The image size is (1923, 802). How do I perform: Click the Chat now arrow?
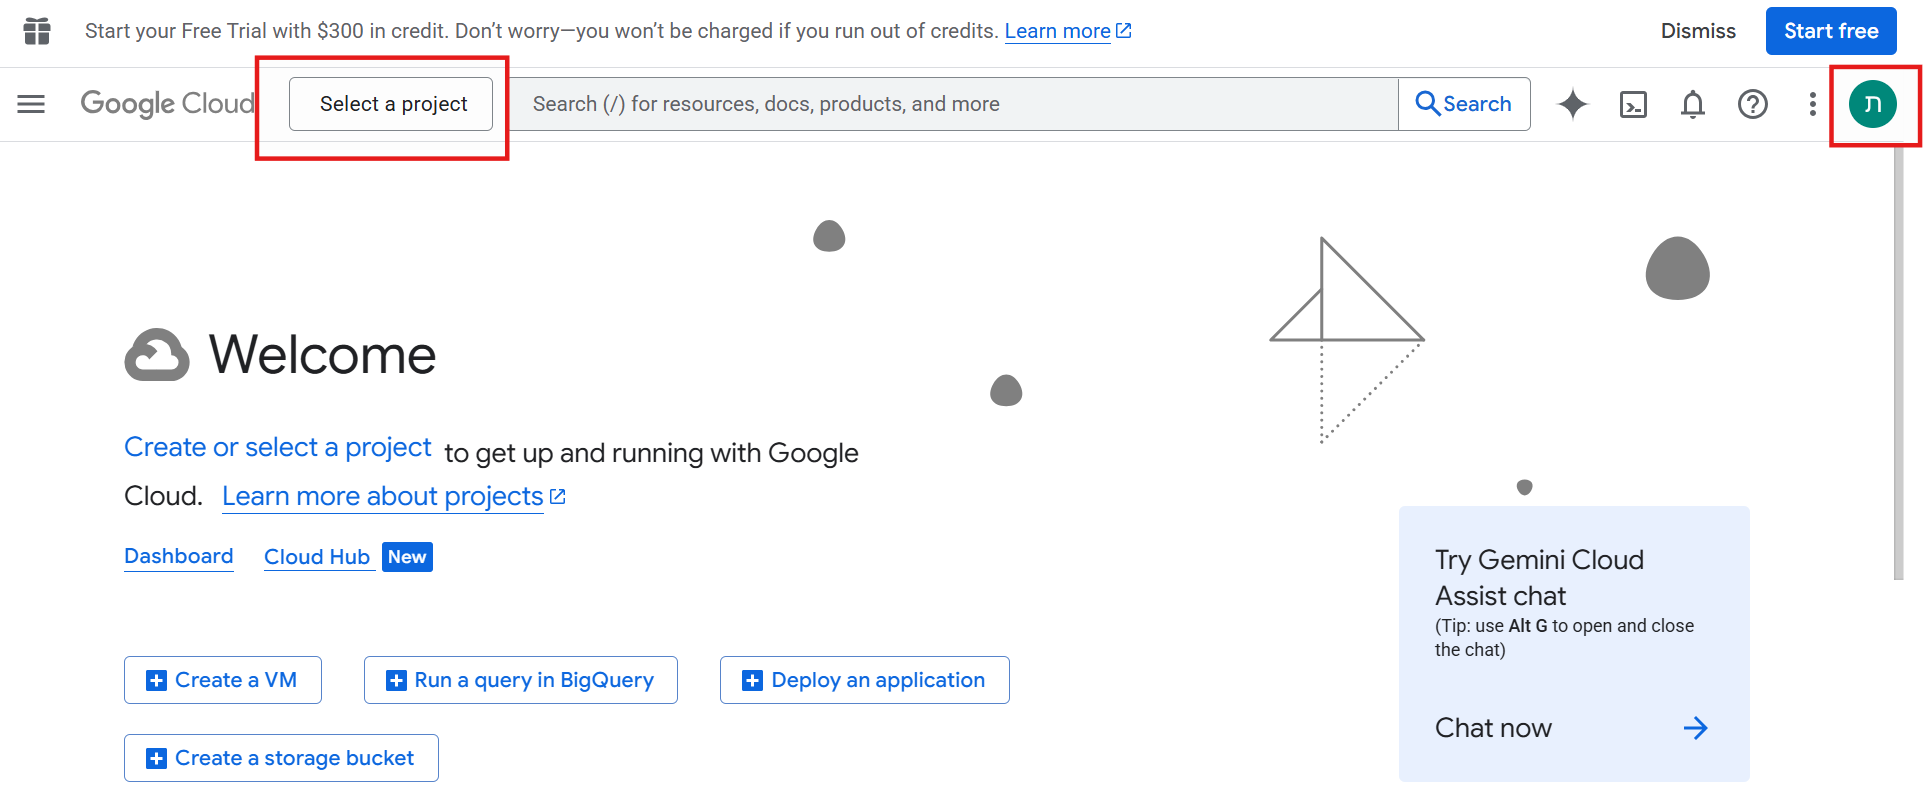(1695, 728)
